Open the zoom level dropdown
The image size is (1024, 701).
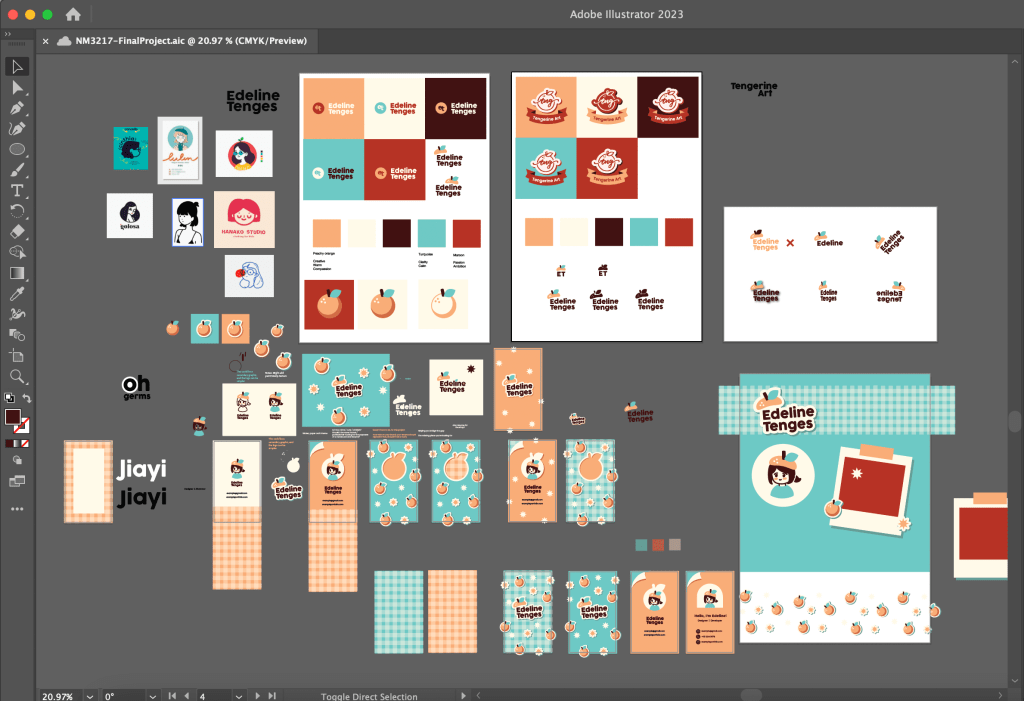tap(89, 695)
